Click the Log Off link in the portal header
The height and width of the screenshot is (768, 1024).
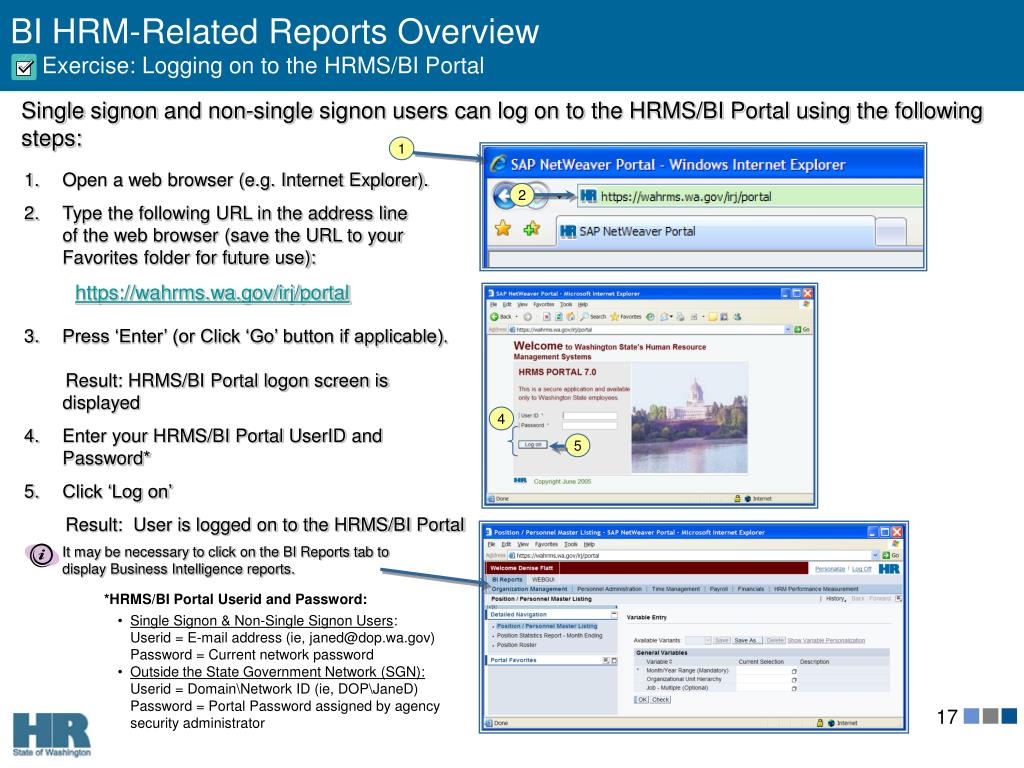(x=861, y=569)
